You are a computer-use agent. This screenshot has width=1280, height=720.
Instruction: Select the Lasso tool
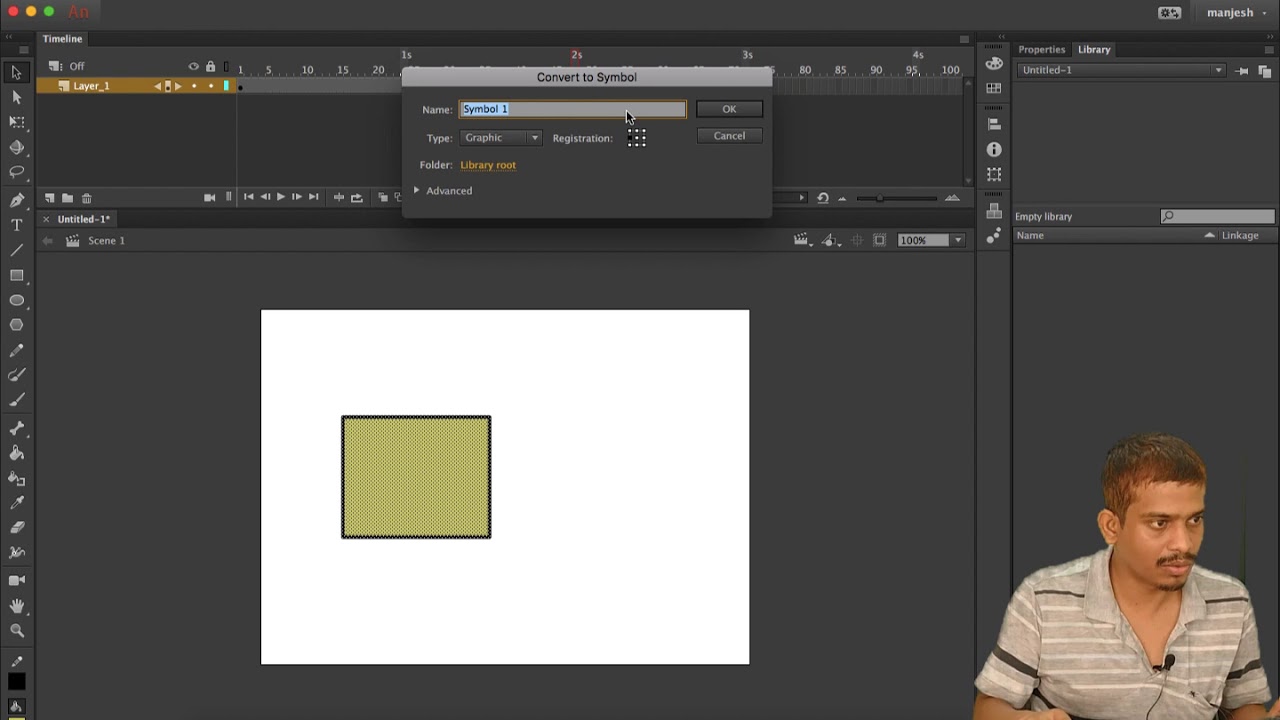(x=17, y=172)
